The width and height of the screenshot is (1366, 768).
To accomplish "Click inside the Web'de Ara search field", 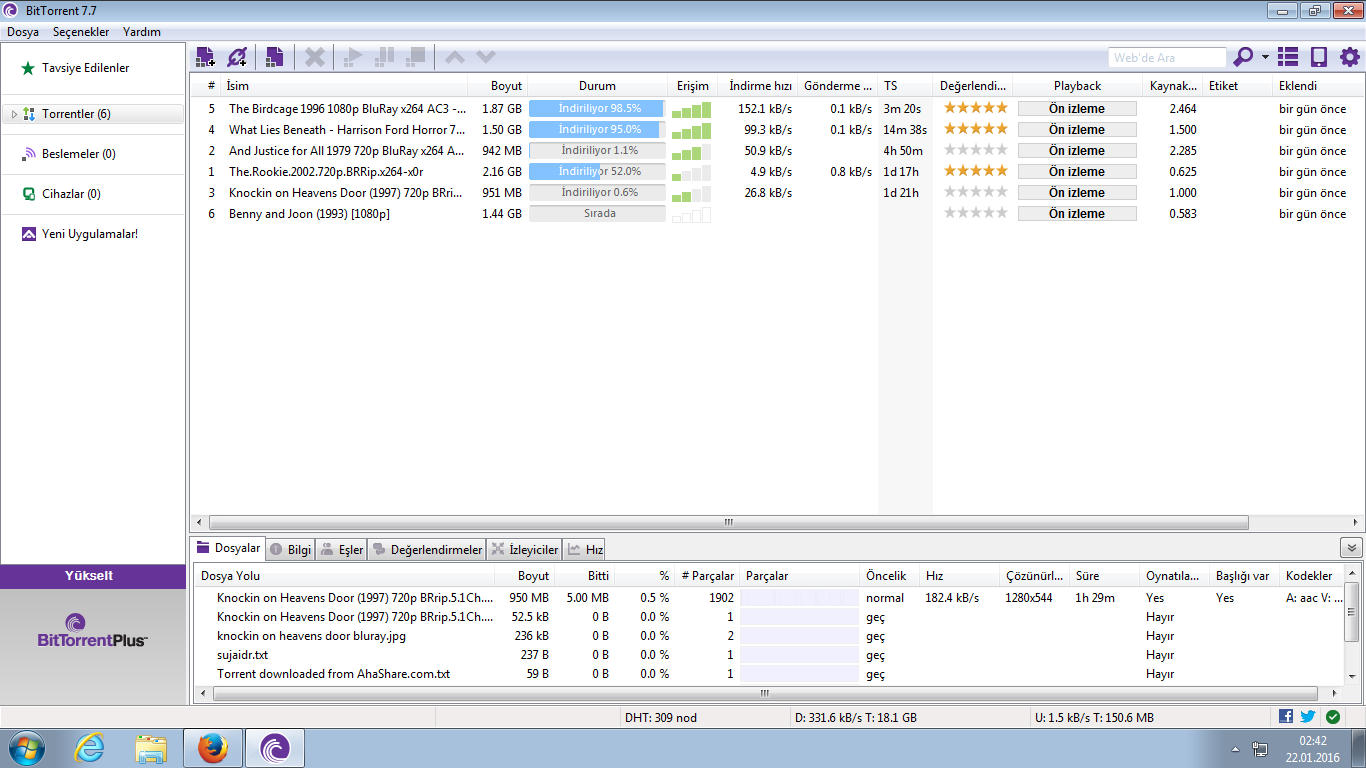I will [1167, 58].
